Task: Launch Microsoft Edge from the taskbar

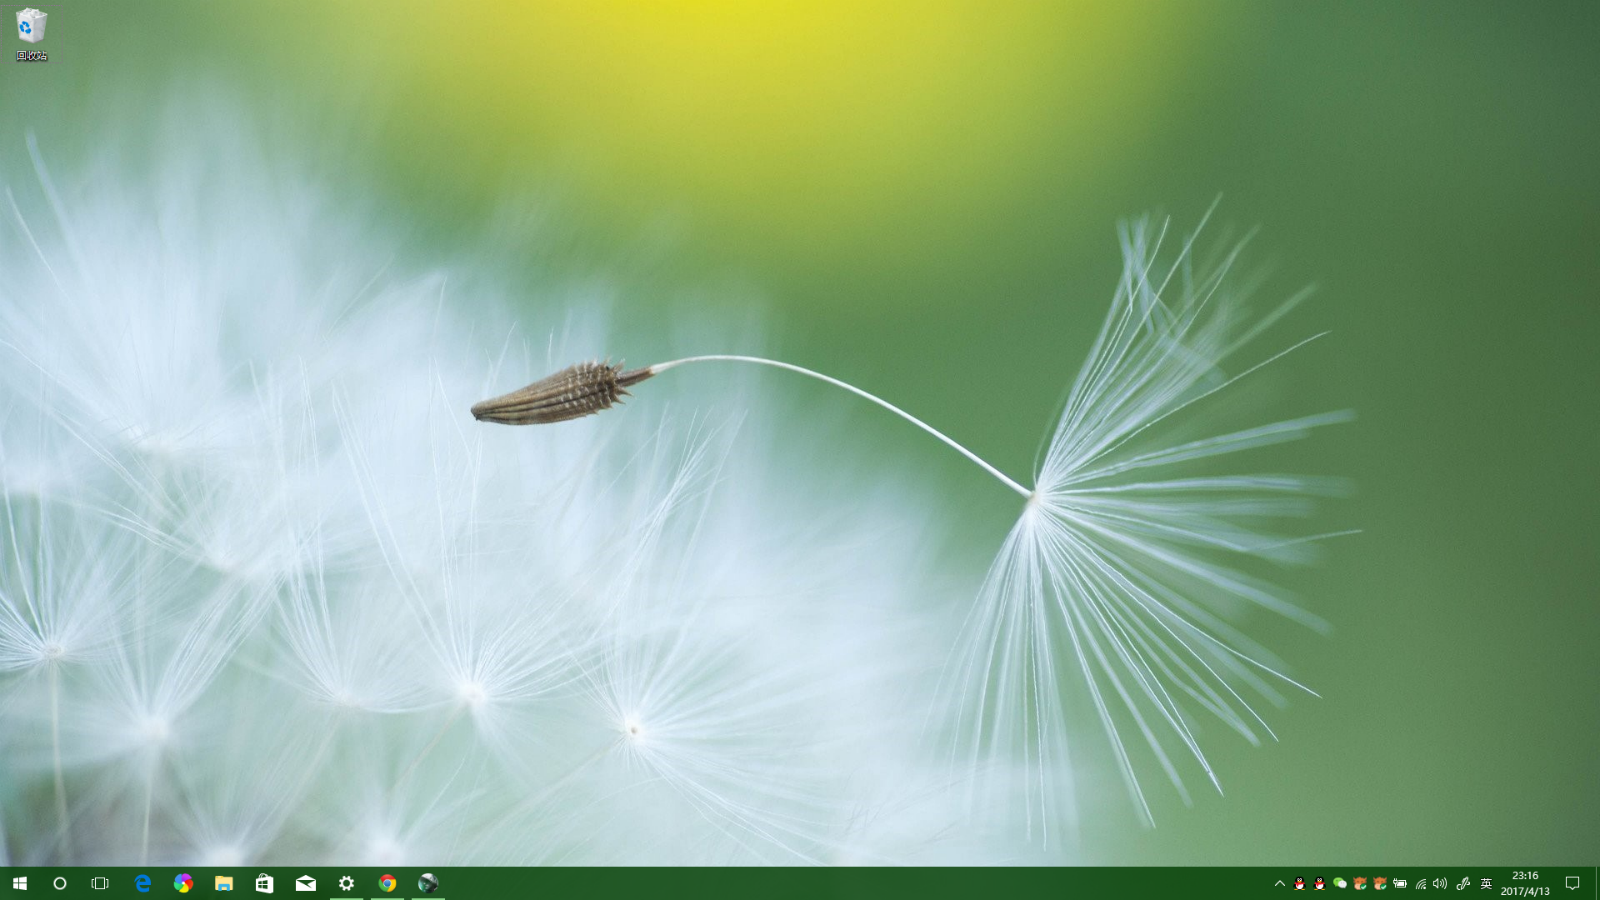Action: pos(143,883)
